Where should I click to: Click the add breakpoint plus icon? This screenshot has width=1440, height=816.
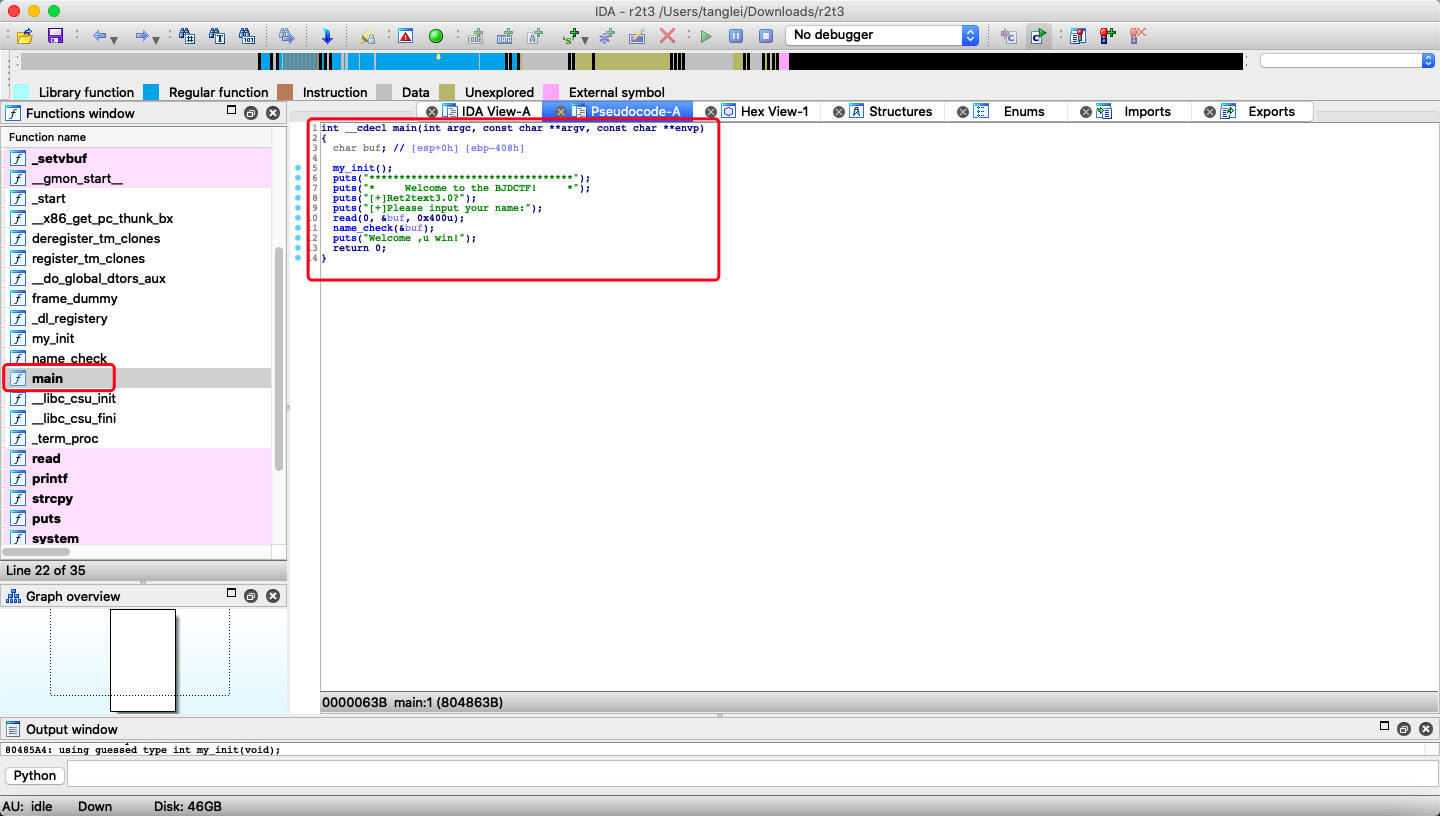tap(1107, 36)
